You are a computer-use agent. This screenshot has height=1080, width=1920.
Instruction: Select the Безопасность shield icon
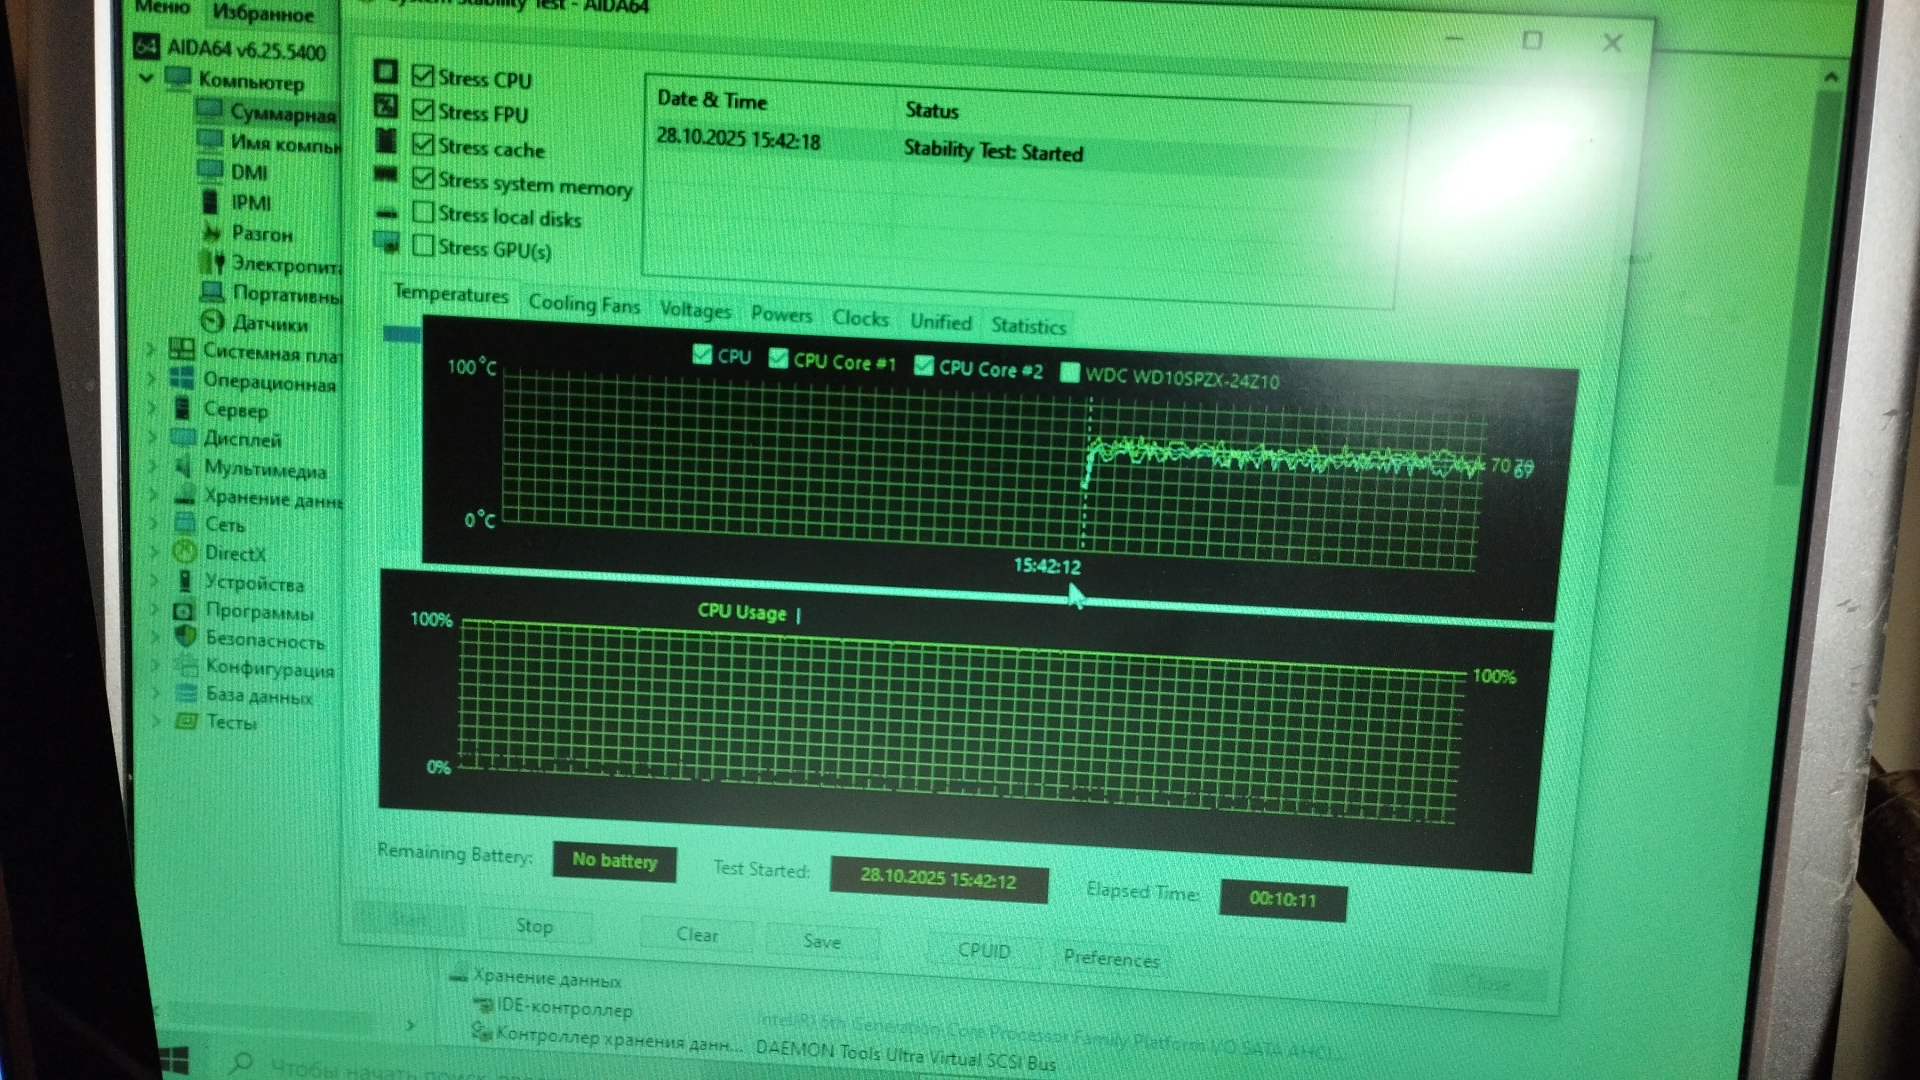(x=185, y=638)
